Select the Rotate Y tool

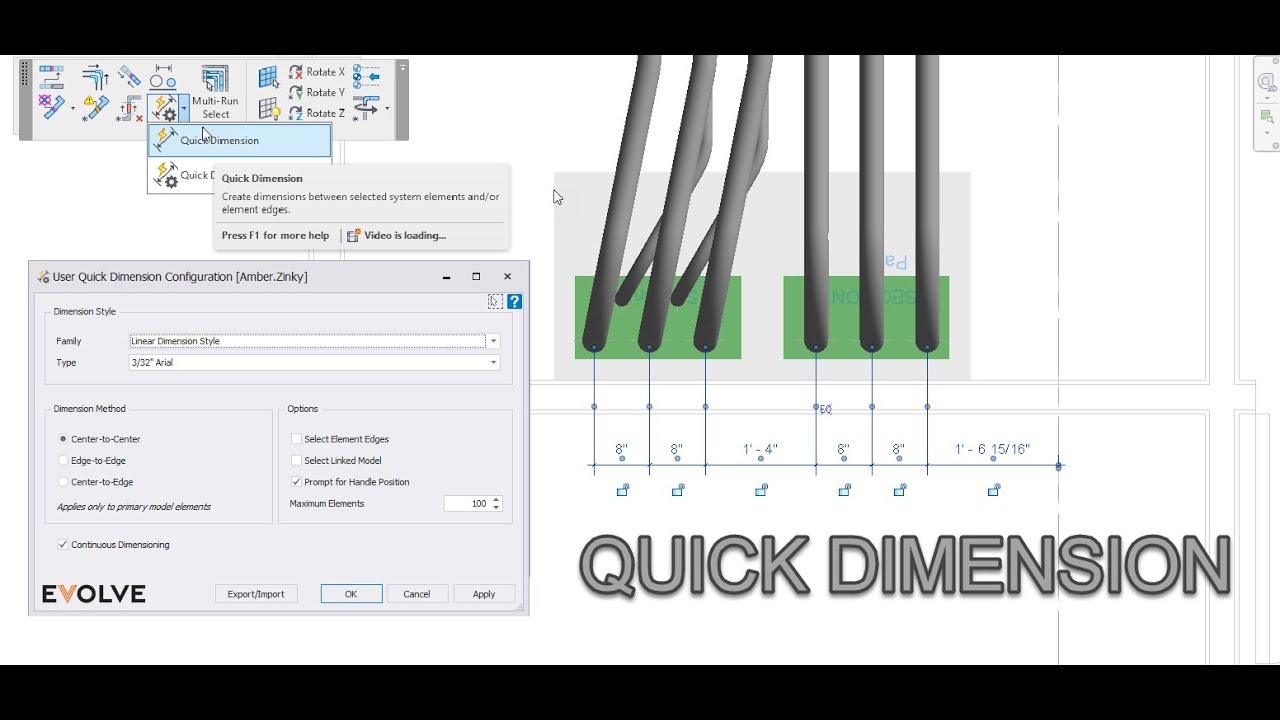[x=317, y=92]
